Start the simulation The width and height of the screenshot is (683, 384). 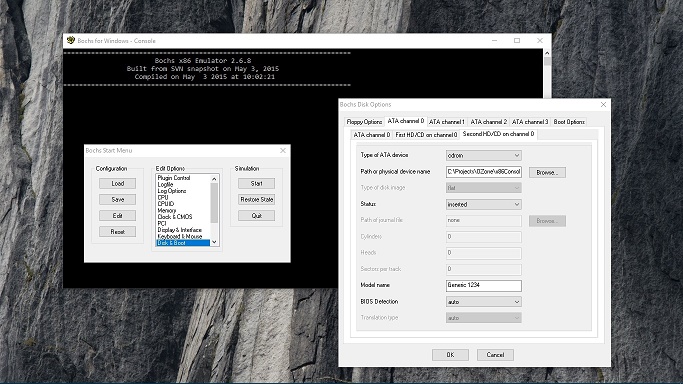256,183
